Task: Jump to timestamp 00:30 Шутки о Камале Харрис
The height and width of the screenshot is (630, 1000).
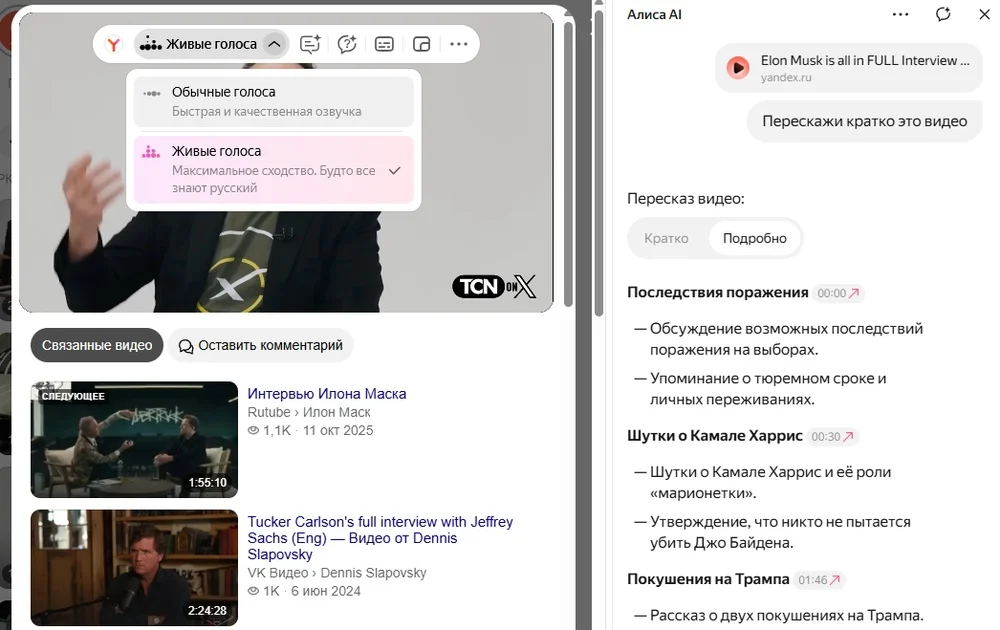Action: pos(832,437)
